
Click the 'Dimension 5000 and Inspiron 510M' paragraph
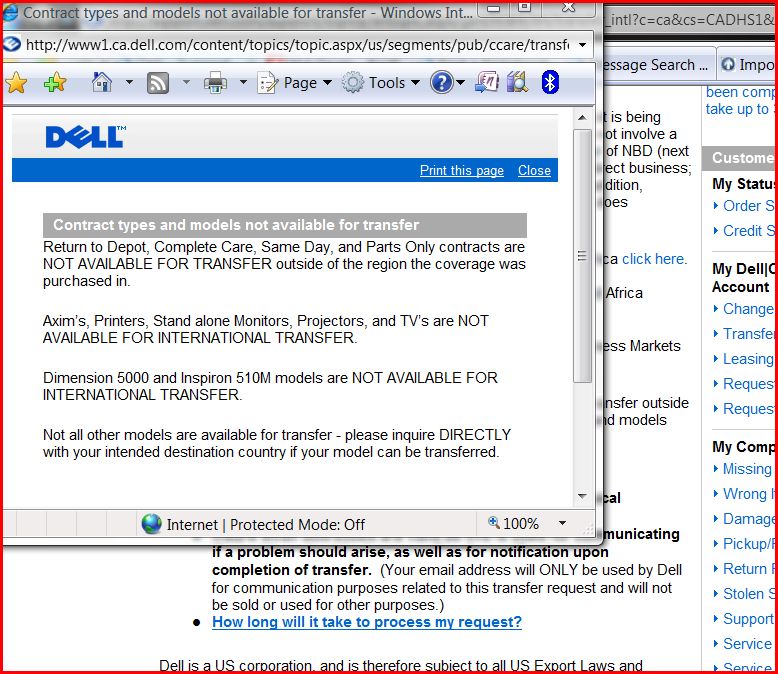(270, 386)
